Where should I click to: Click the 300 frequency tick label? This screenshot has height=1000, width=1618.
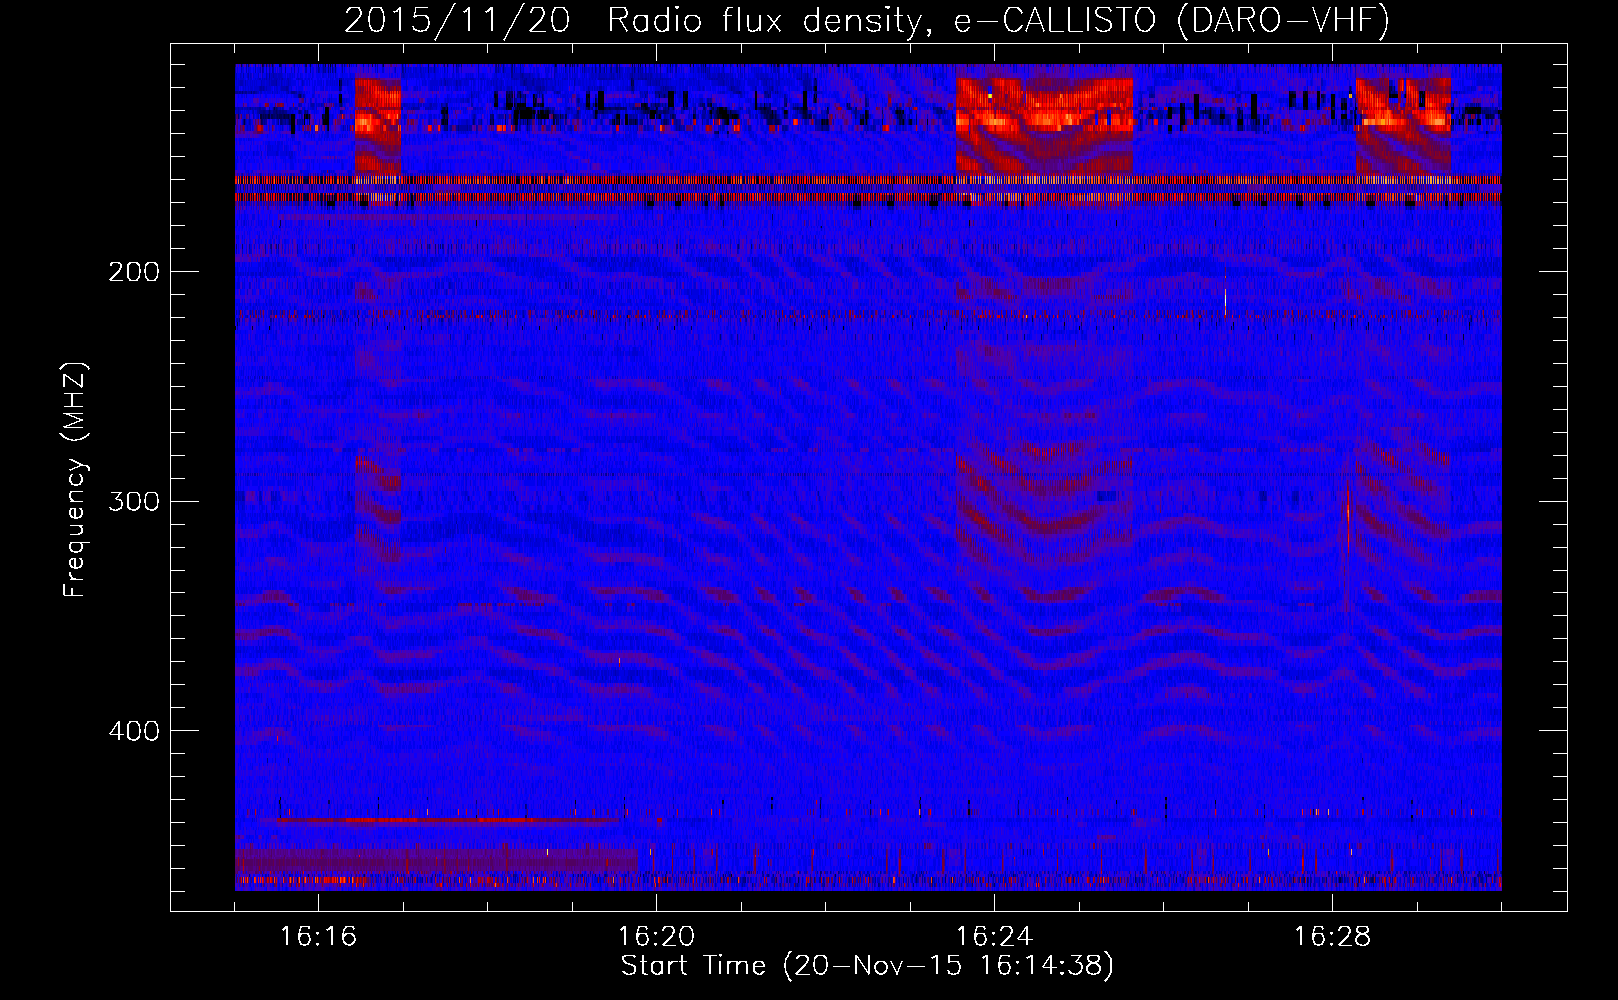(x=134, y=501)
